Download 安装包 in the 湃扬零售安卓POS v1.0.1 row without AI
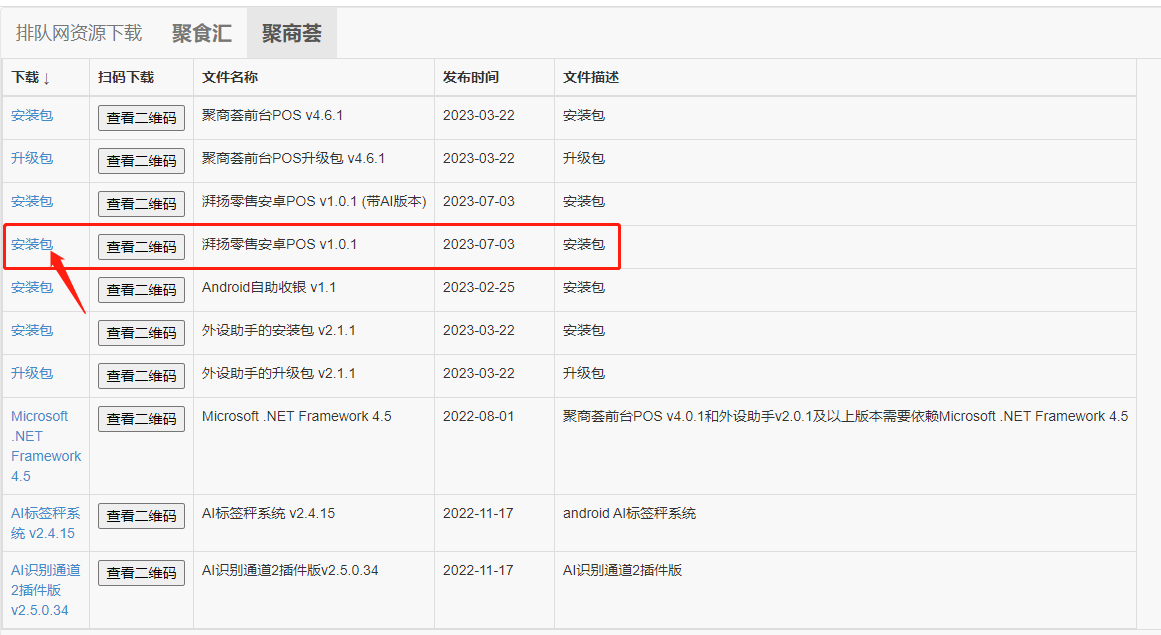1161x635 pixels. 32,244
